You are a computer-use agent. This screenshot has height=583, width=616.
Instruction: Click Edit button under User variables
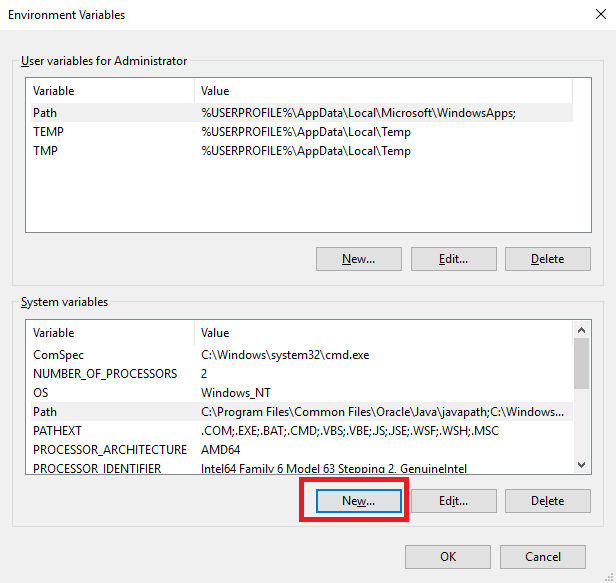coord(454,259)
